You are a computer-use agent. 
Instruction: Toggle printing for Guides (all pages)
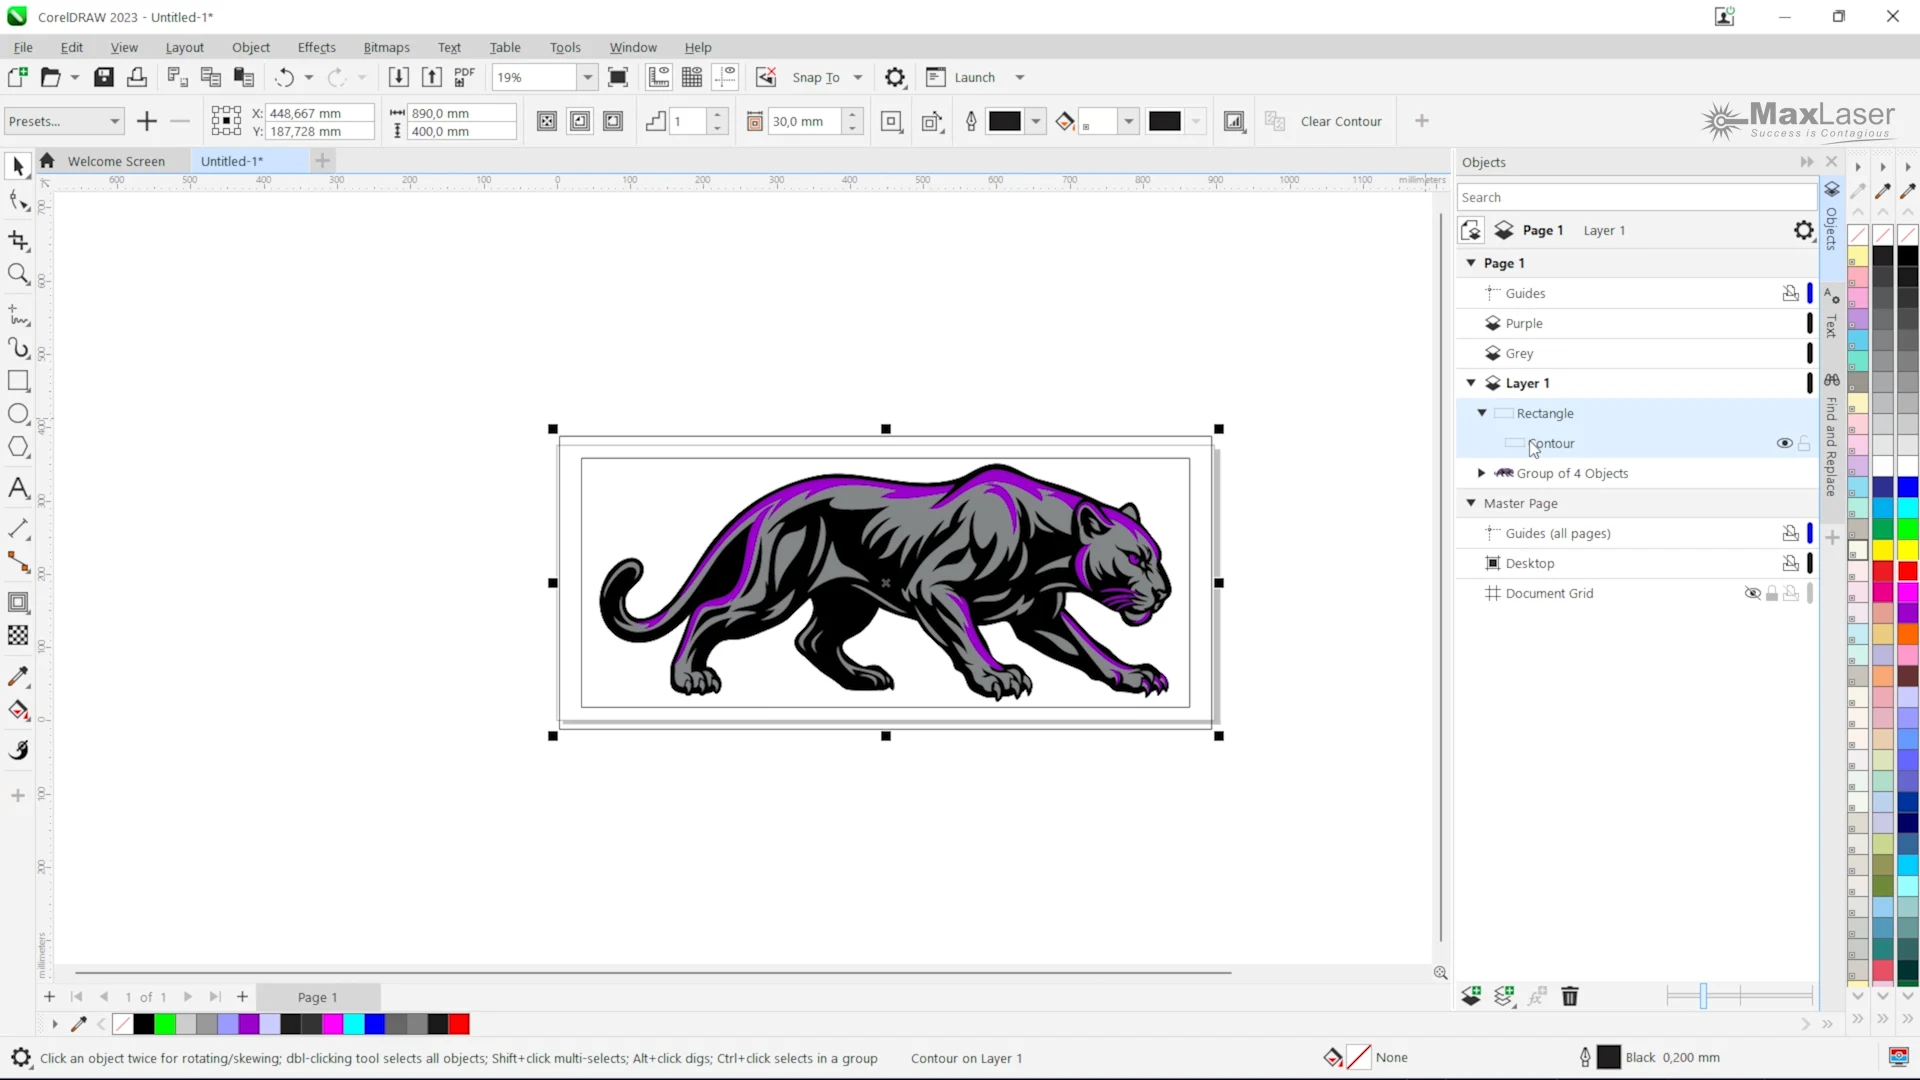1790,533
